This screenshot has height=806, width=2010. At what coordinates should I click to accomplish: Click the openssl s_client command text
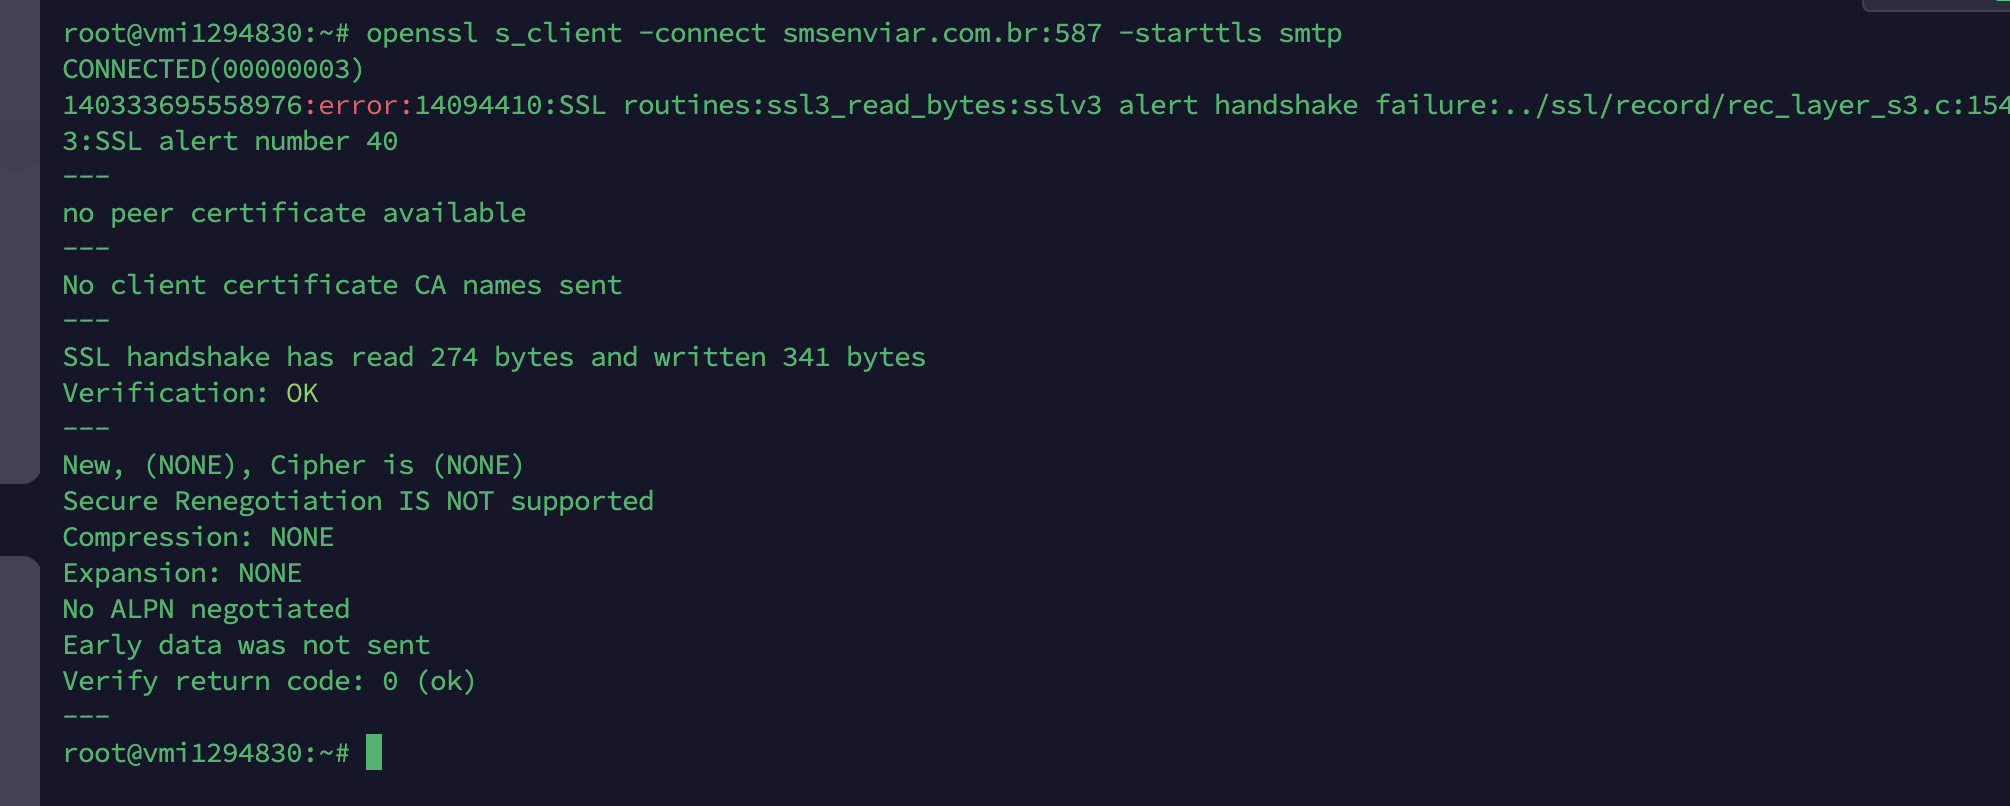click(x=494, y=33)
